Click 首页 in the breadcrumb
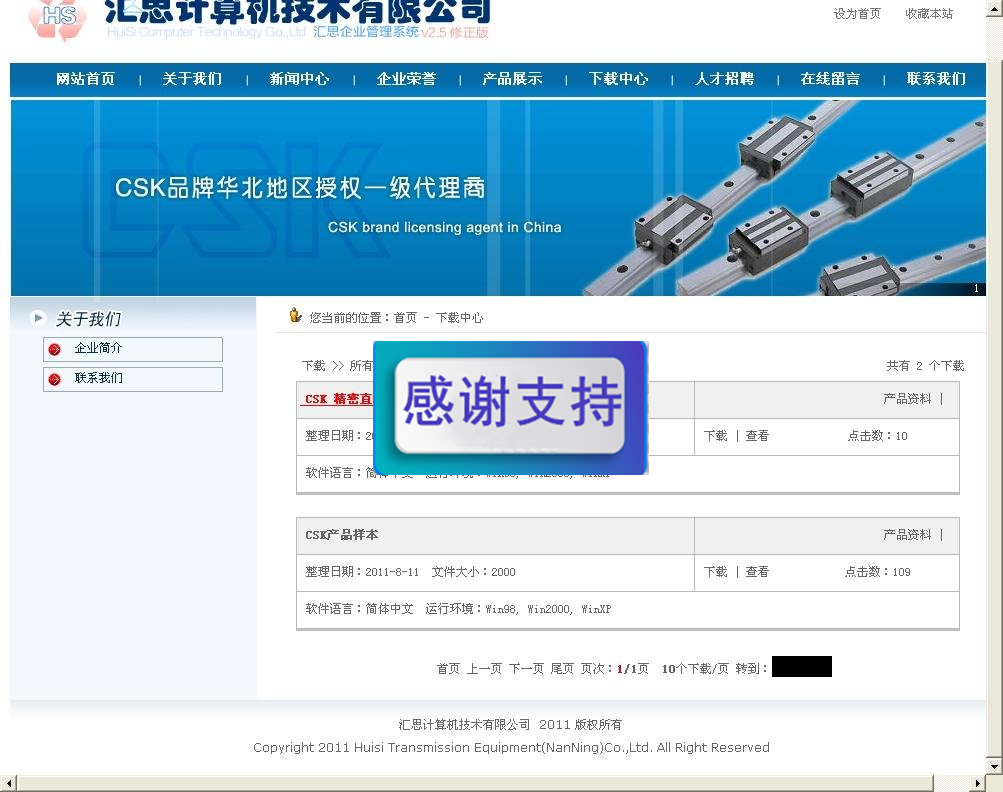The width and height of the screenshot is (1003, 792). point(406,318)
